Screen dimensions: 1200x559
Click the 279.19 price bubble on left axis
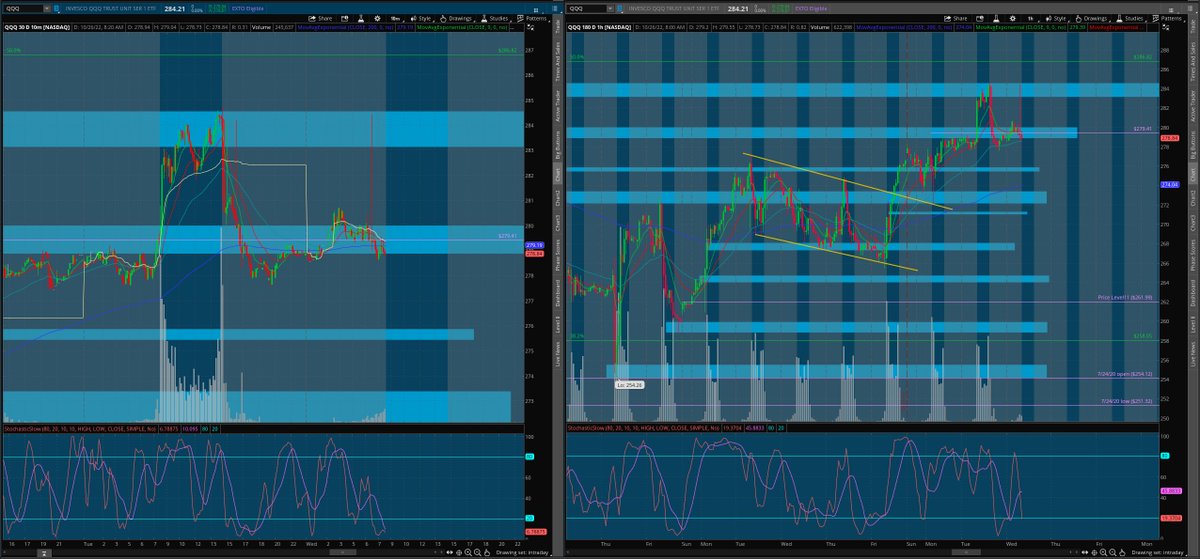(533, 244)
